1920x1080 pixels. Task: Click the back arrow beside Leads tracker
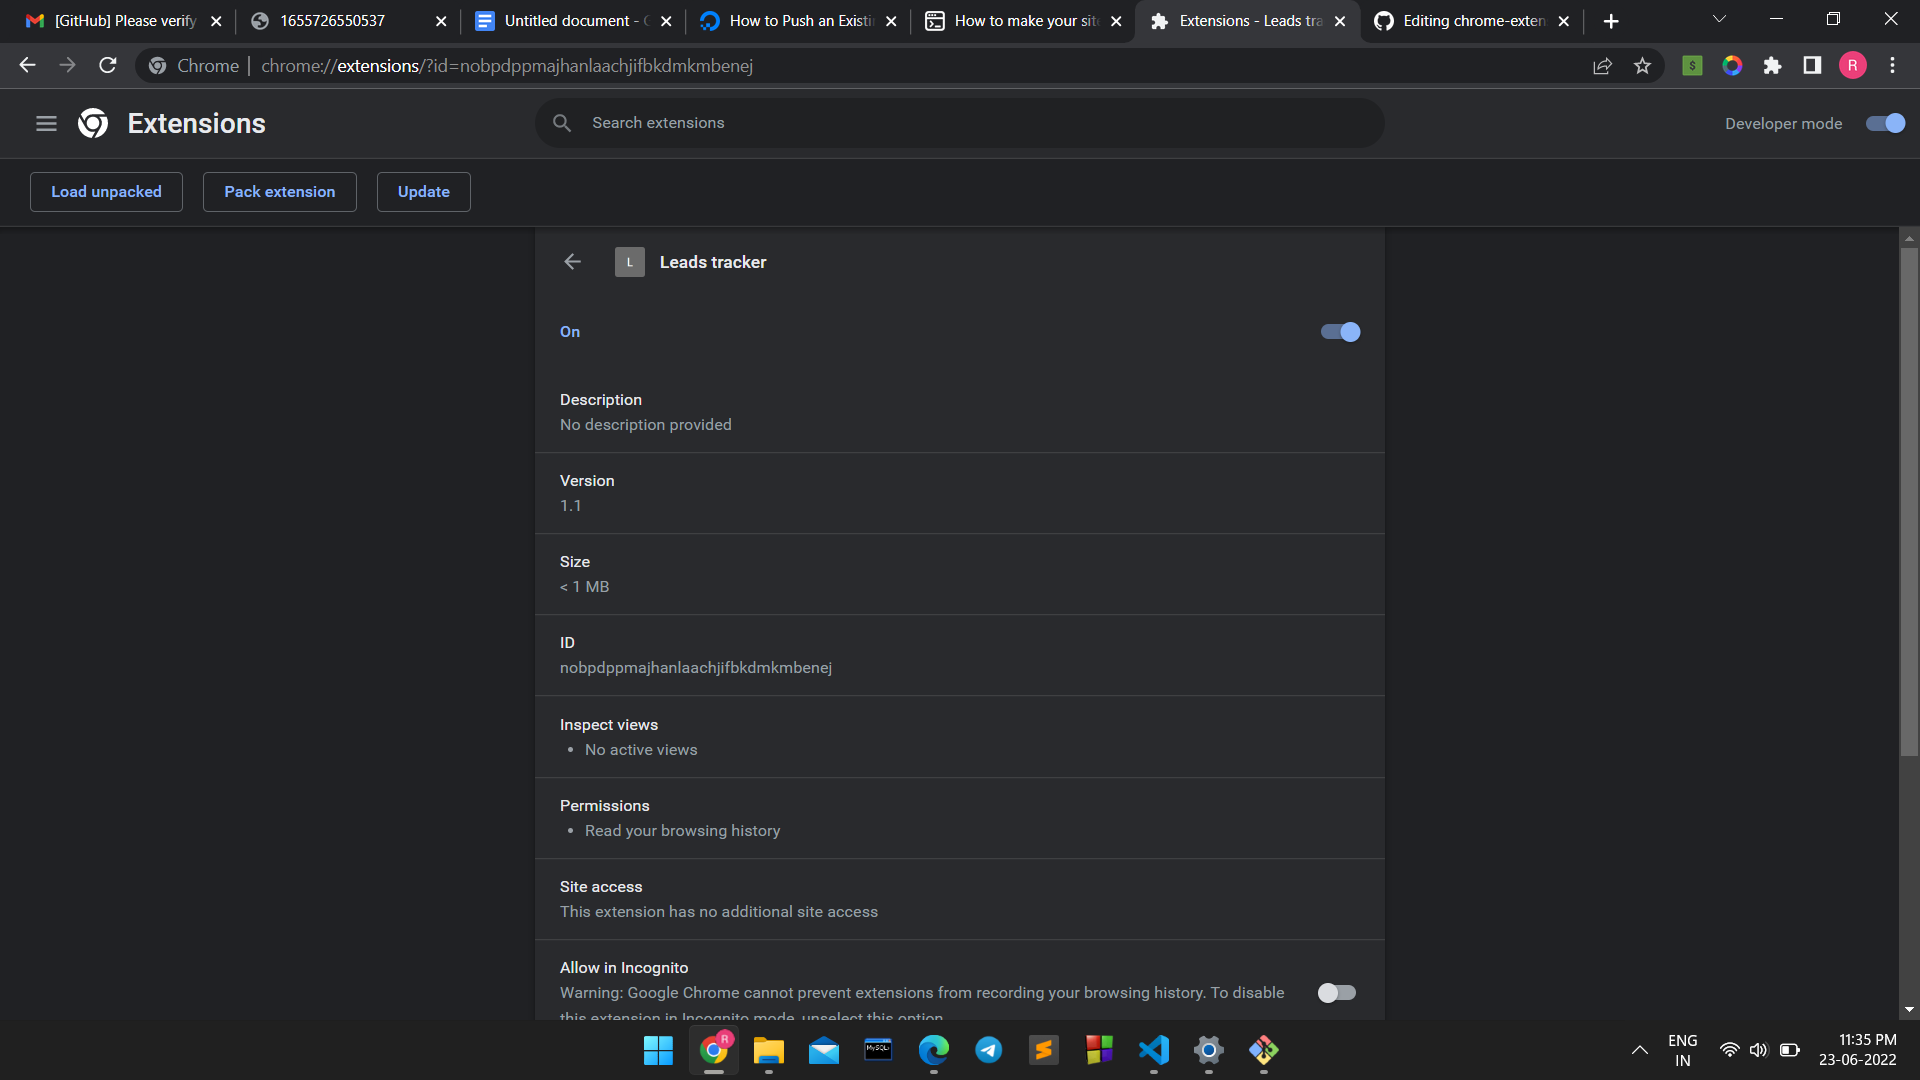point(571,261)
